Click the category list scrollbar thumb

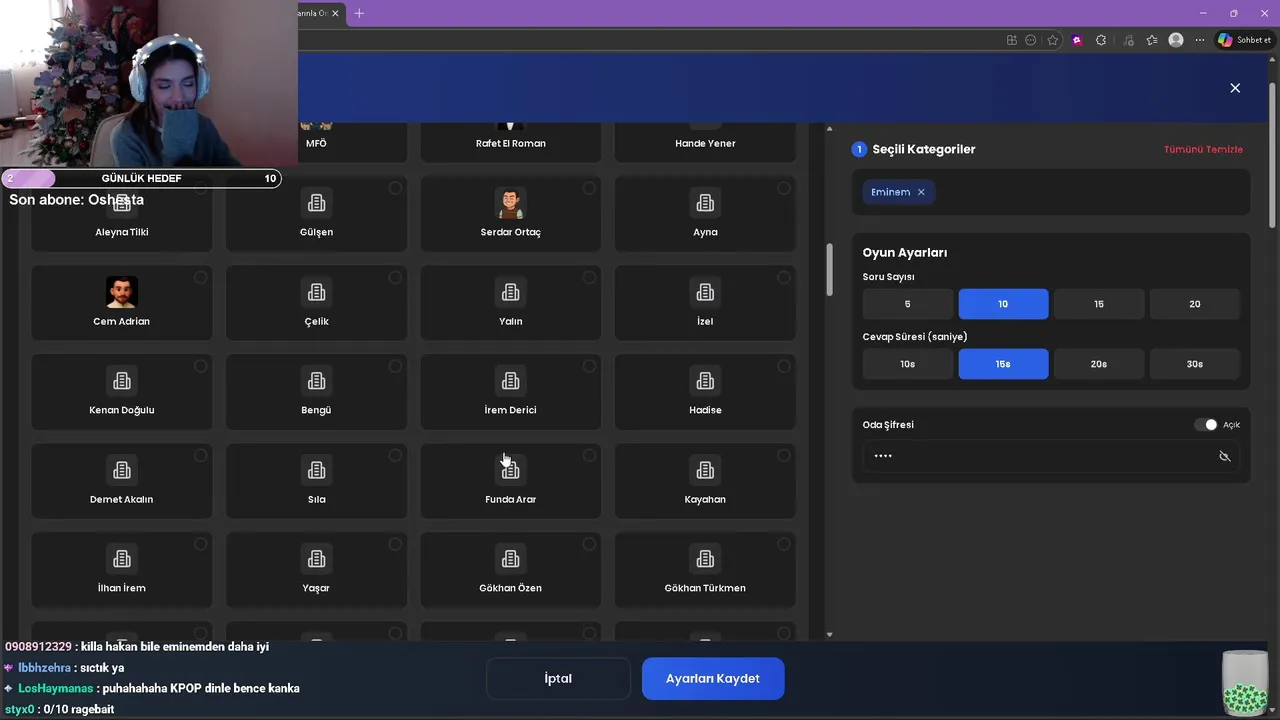(829, 269)
